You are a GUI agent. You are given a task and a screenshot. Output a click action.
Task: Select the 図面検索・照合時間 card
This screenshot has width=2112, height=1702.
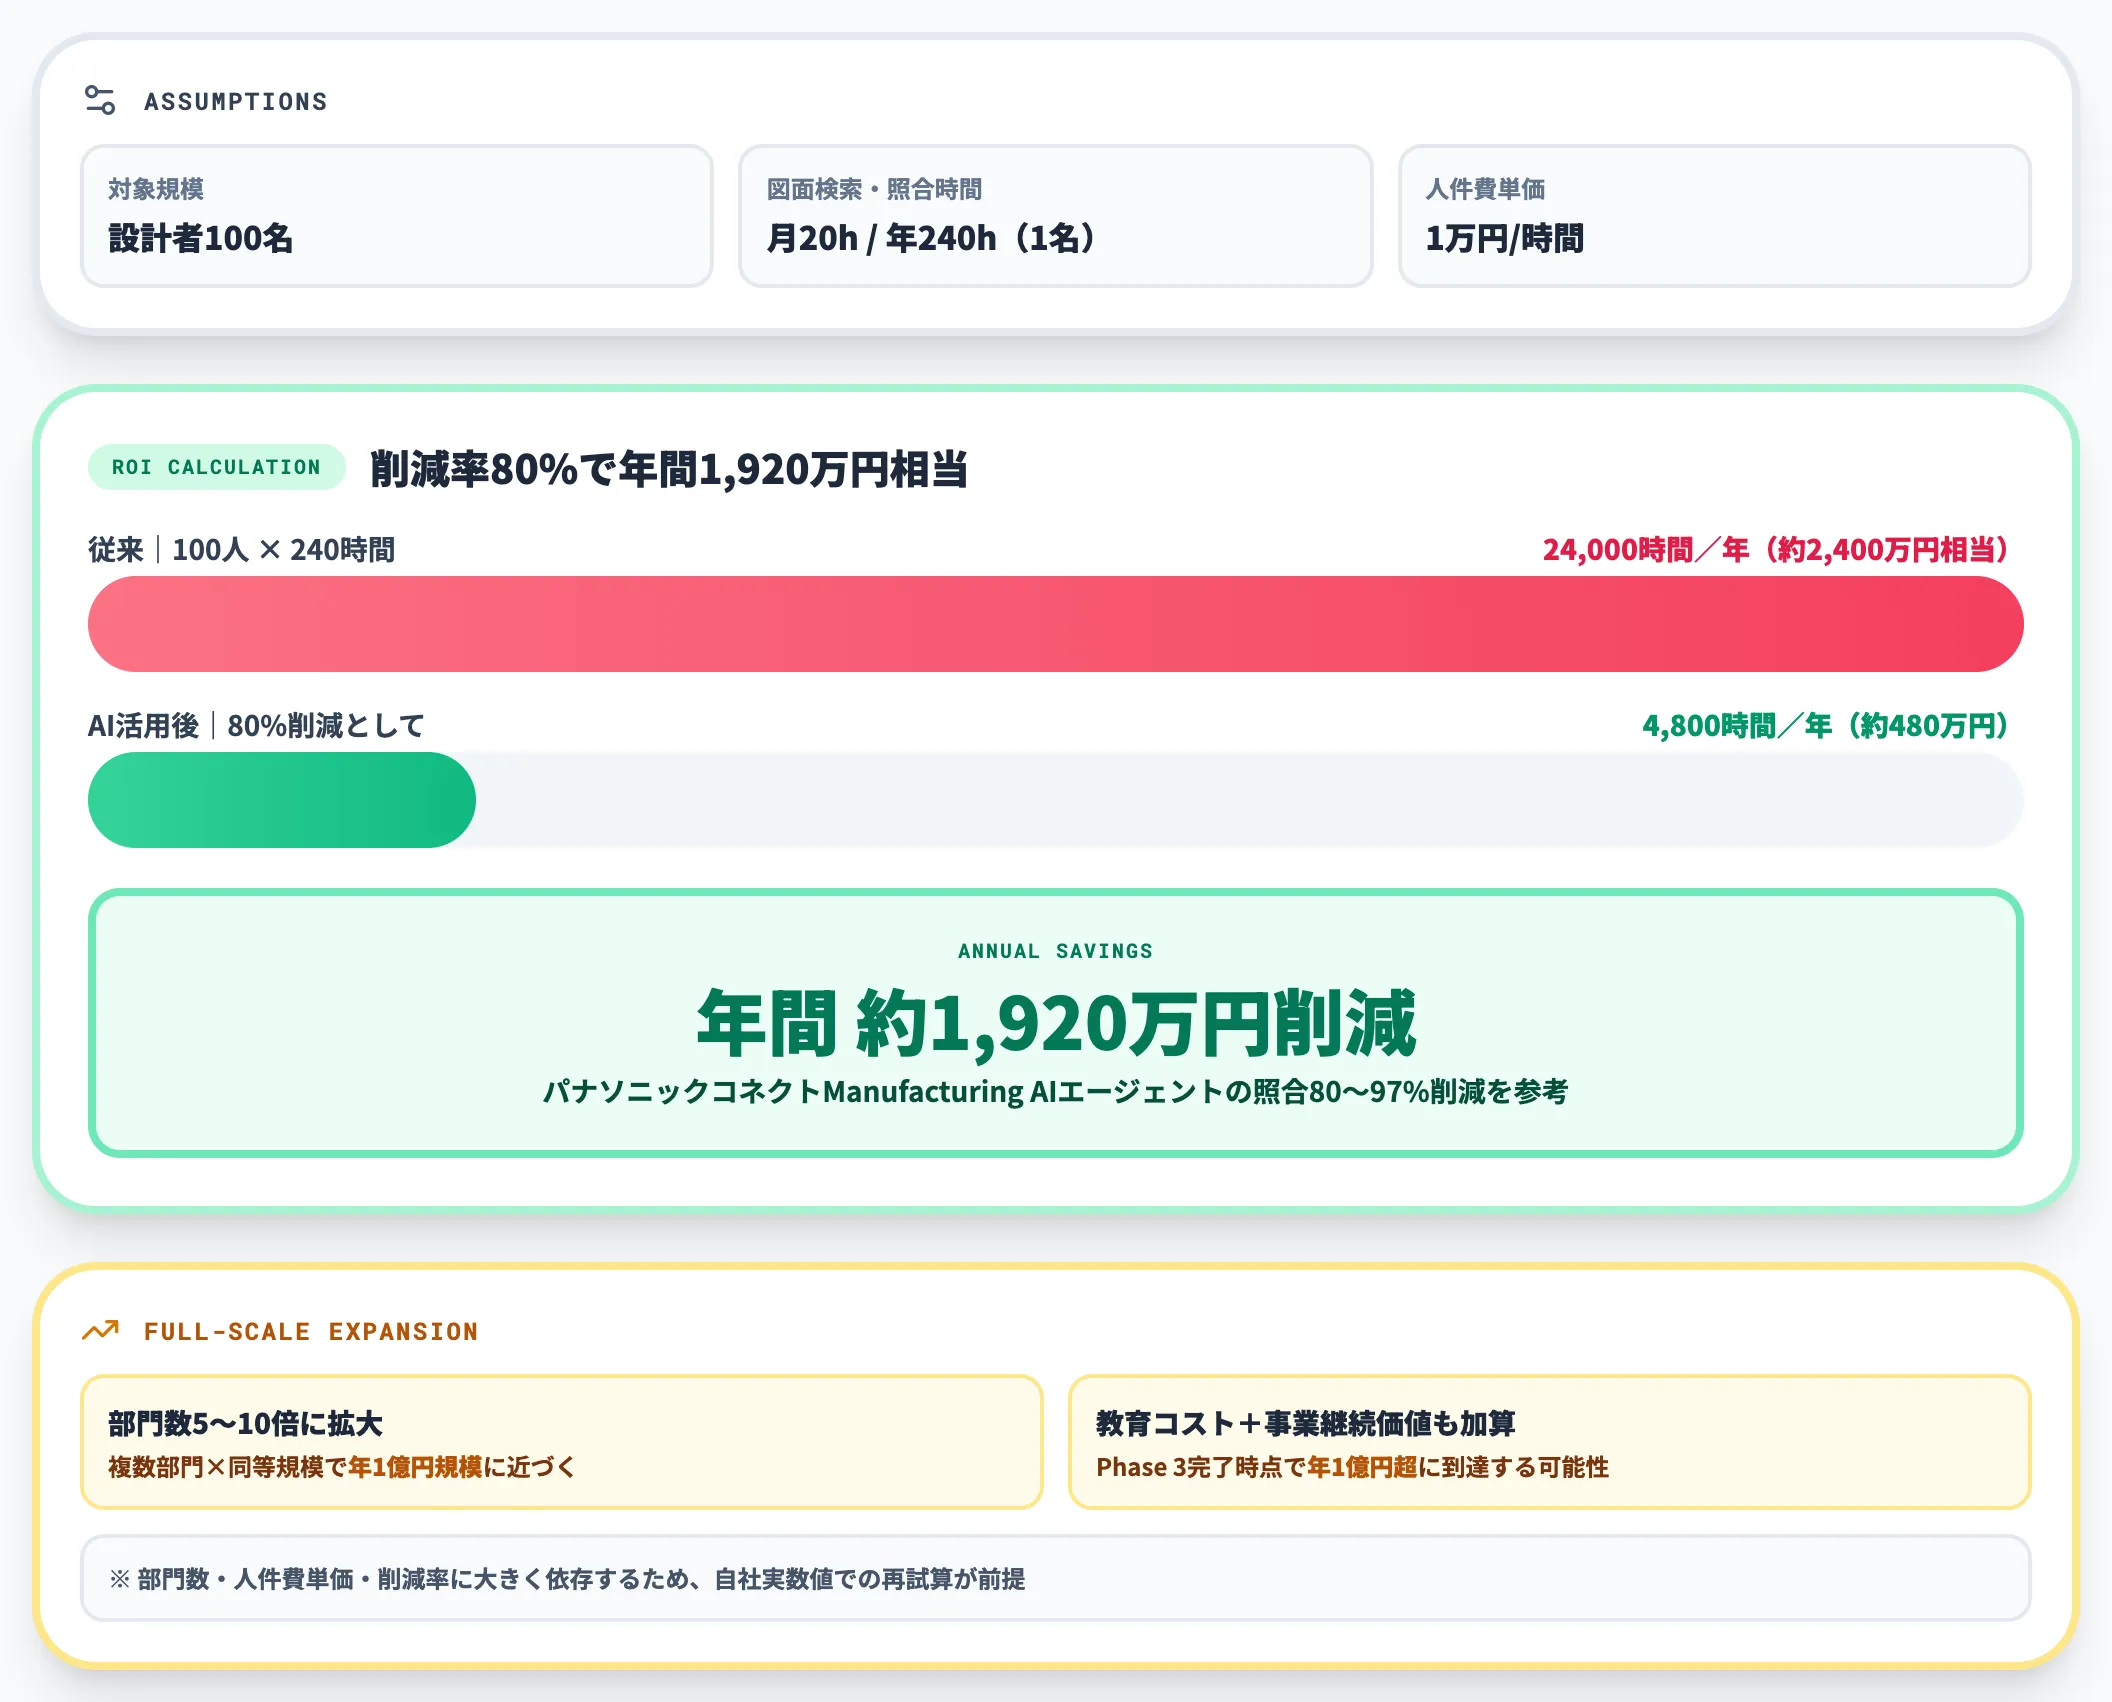(x=1056, y=216)
